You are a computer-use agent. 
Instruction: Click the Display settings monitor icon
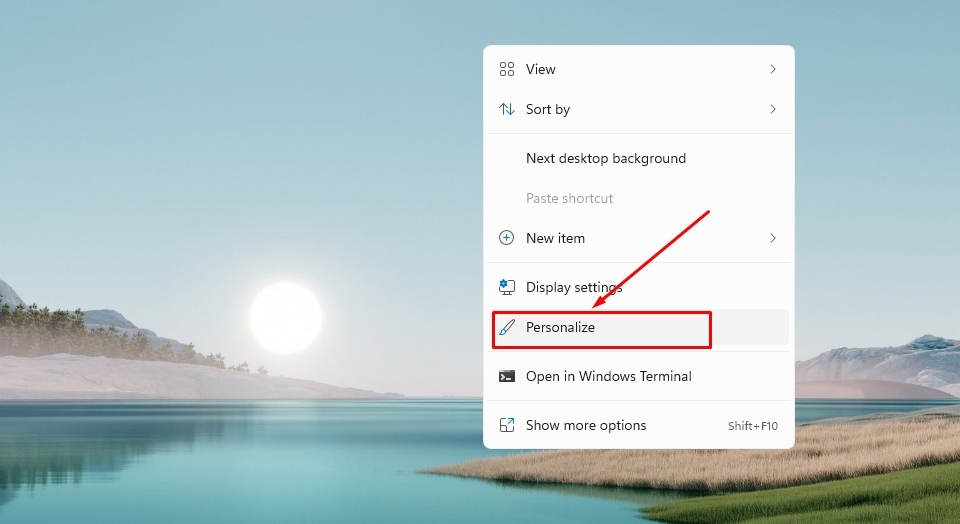click(x=506, y=286)
